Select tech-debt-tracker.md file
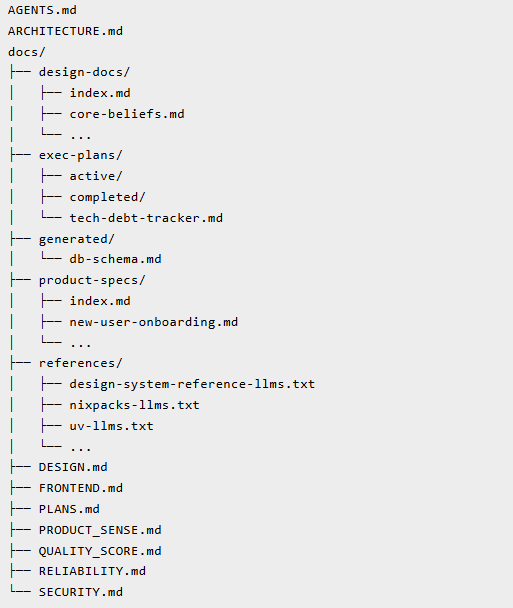Viewport: 513px width, 608px height. [146, 218]
